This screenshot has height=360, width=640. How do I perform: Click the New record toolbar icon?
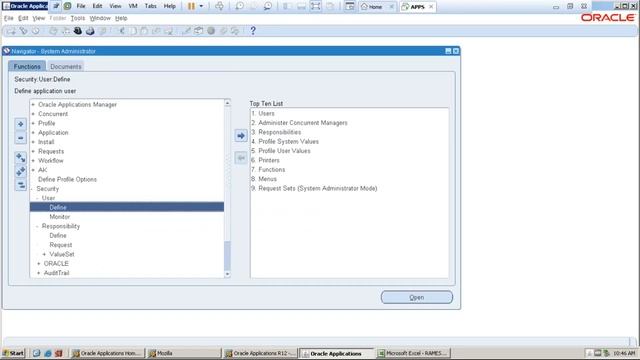11,31
